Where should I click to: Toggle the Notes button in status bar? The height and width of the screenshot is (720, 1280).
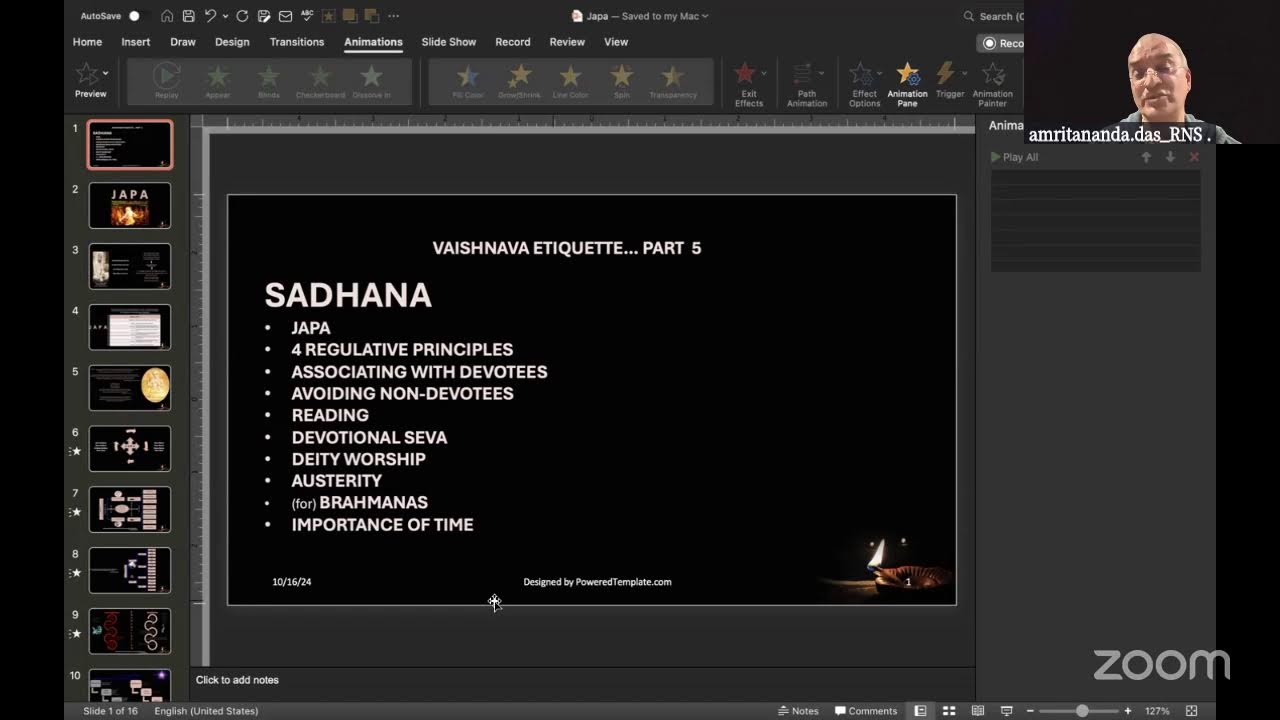click(x=798, y=711)
